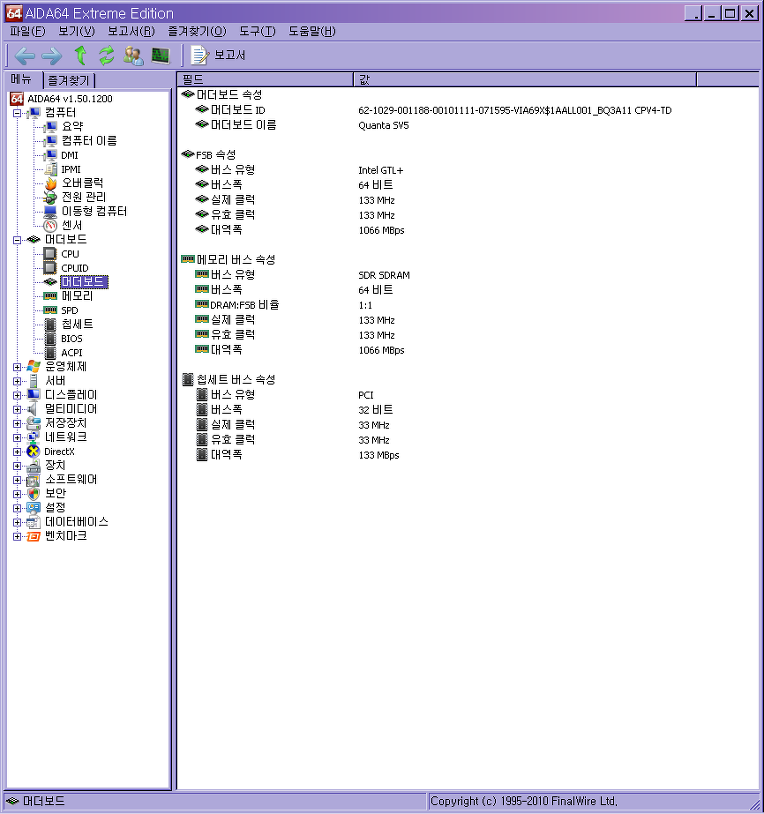Click the 전원 관리 power management icon
This screenshot has height=814, width=764.
click(50, 197)
